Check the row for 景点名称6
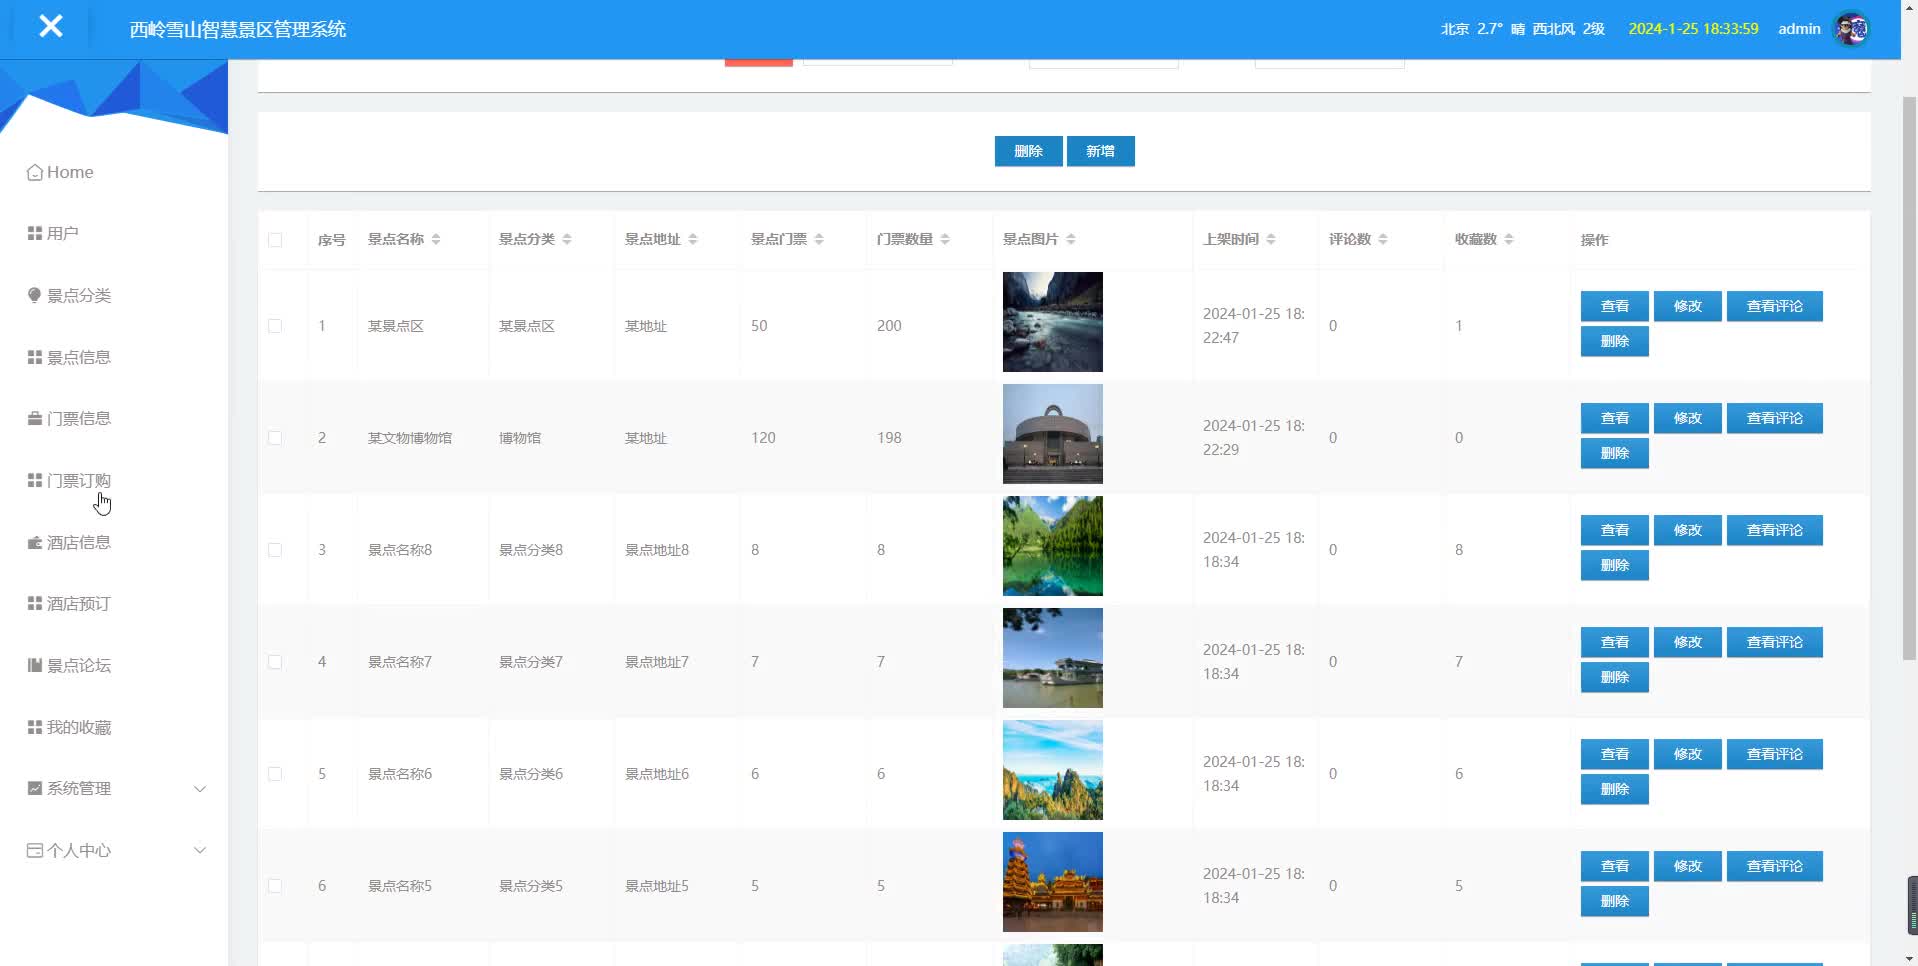 [x=275, y=774]
